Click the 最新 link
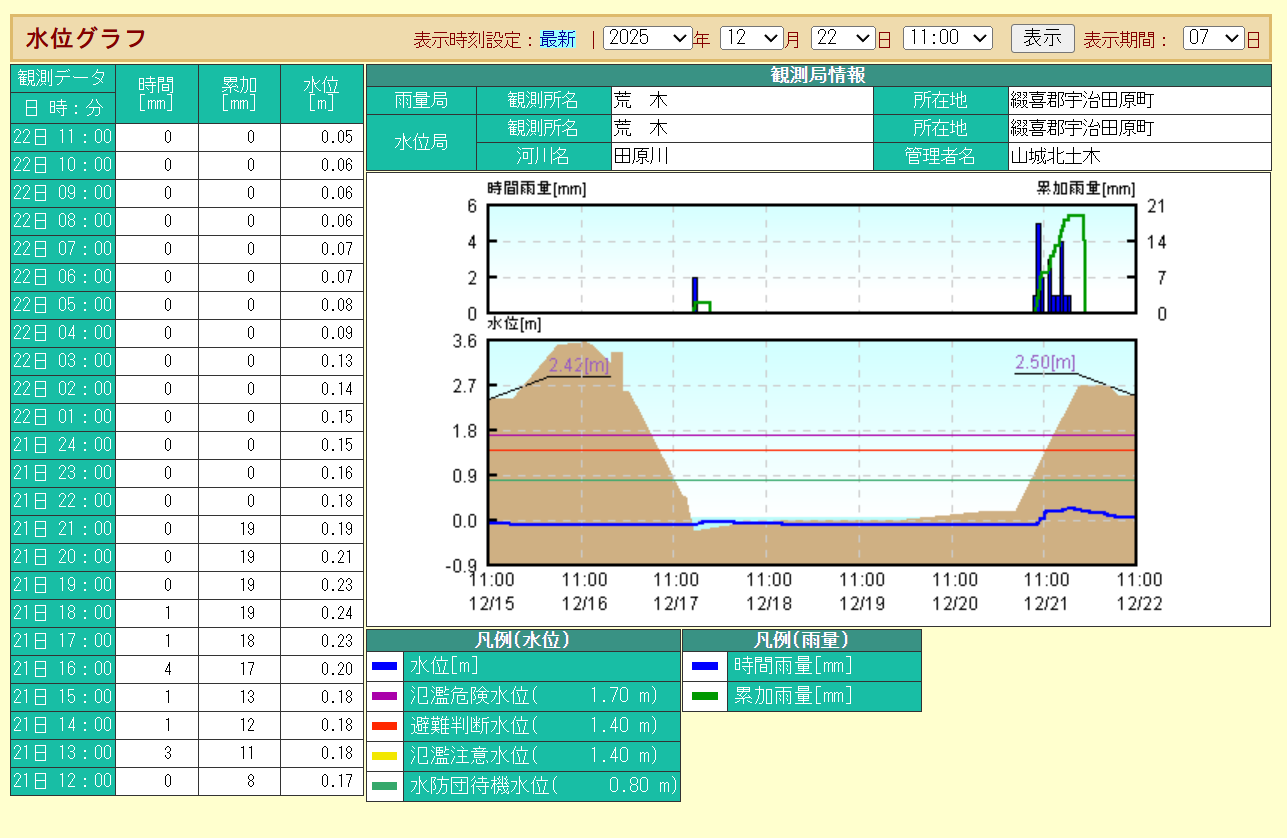Image resolution: width=1287 pixels, height=838 pixels. pos(557,39)
